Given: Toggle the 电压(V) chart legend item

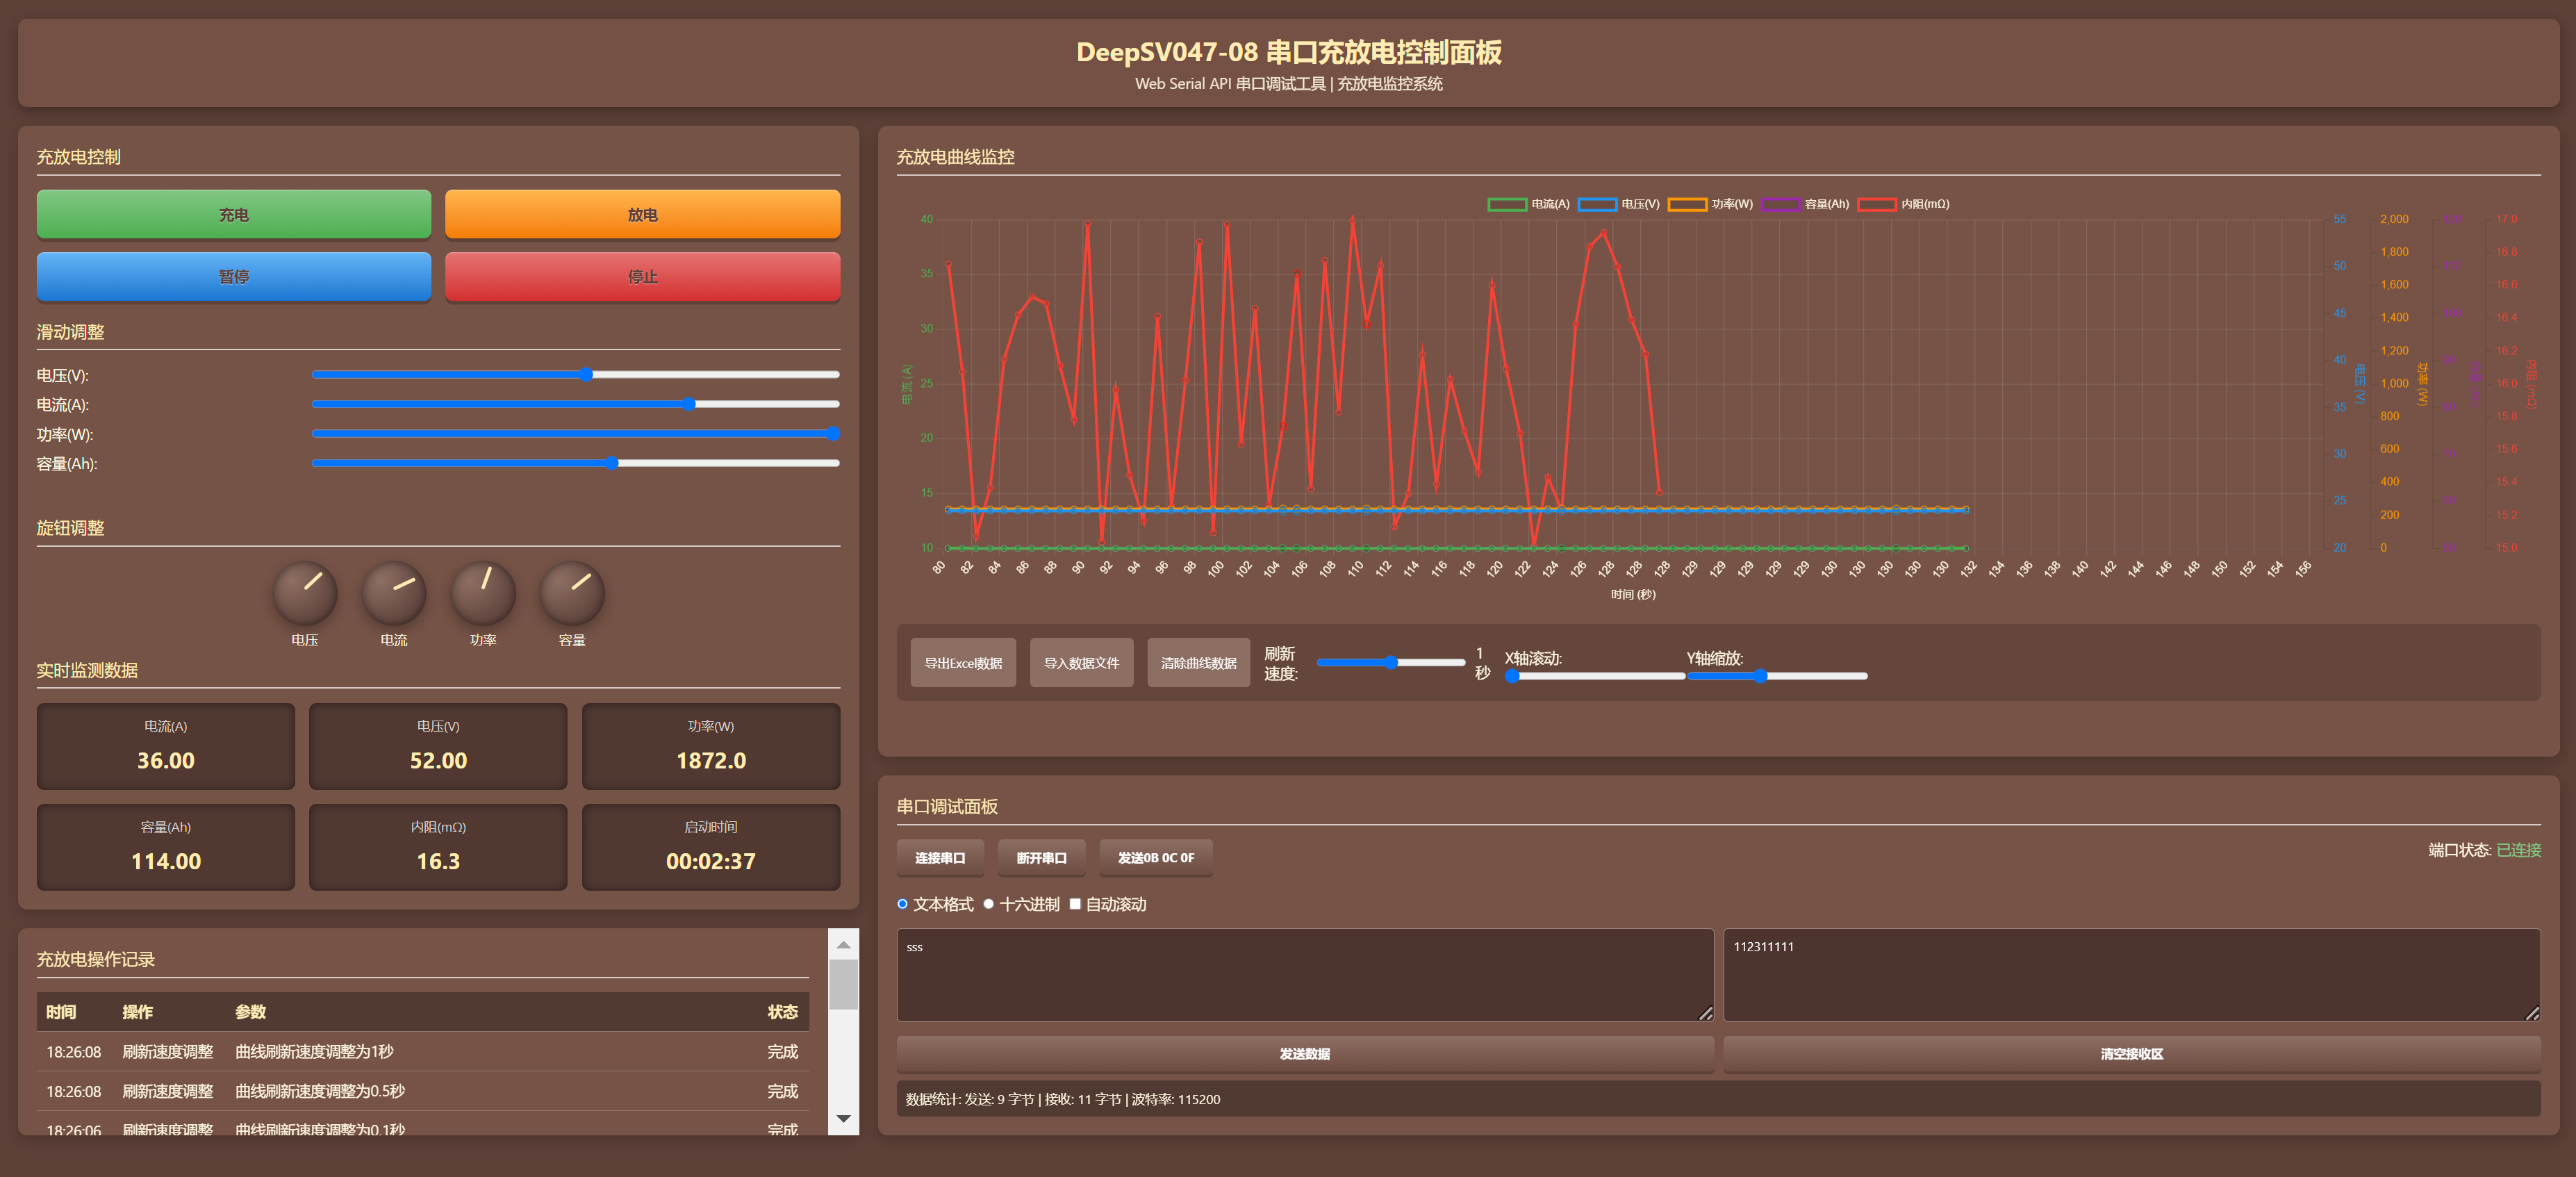Looking at the screenshot, I should [x=1618, y=204].
